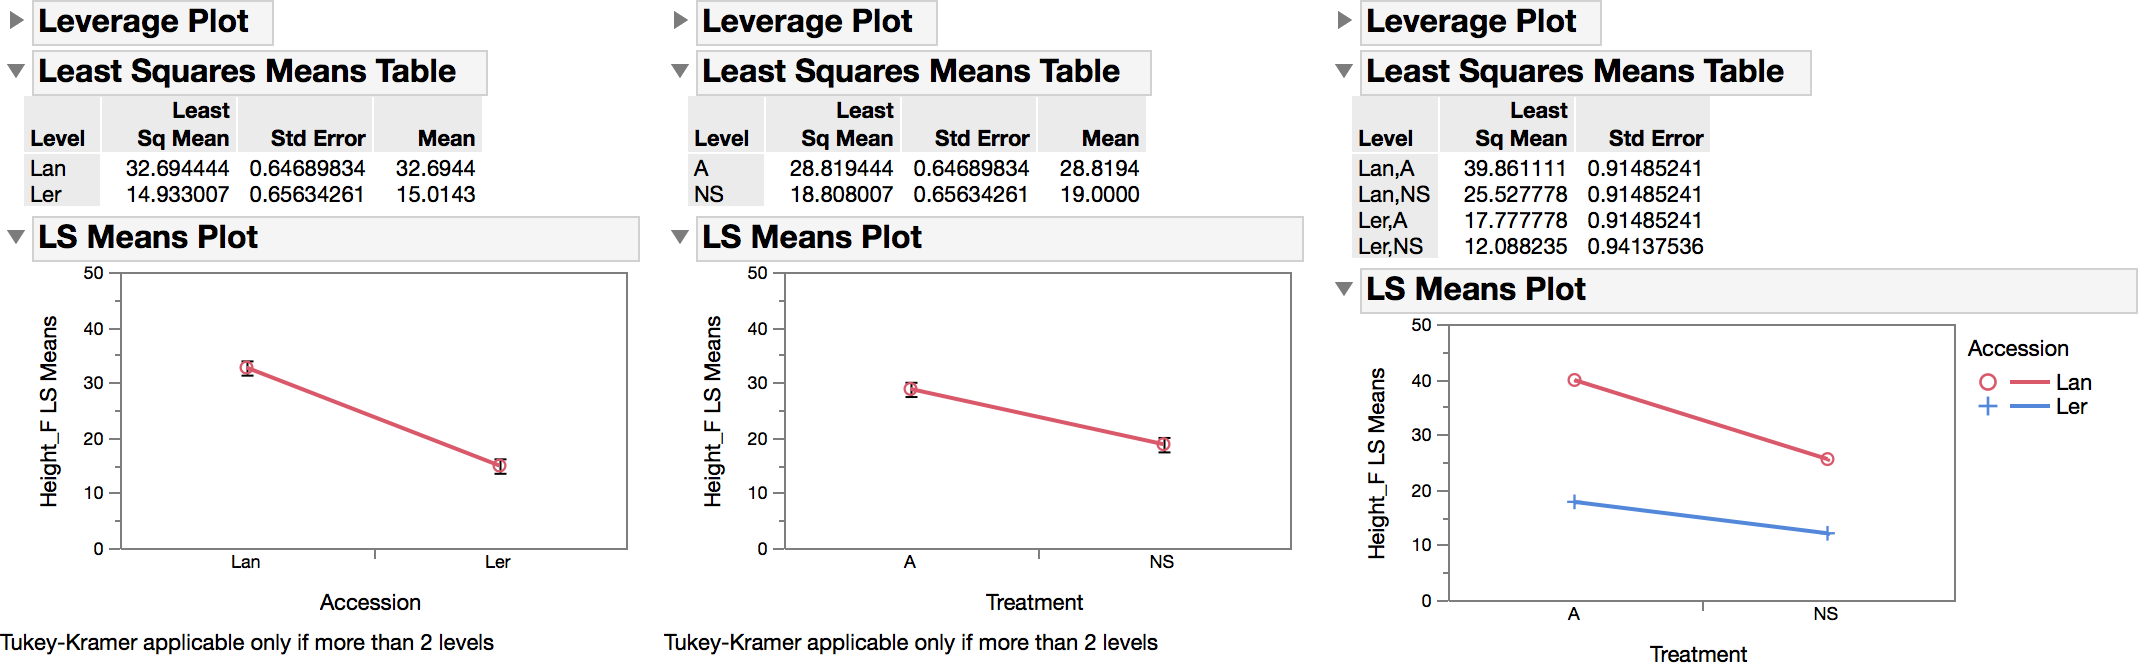The height and width of the screenshot is (670, 2138).
Task: Select the Ler data point in Accession plot
Action: [498, 464]
